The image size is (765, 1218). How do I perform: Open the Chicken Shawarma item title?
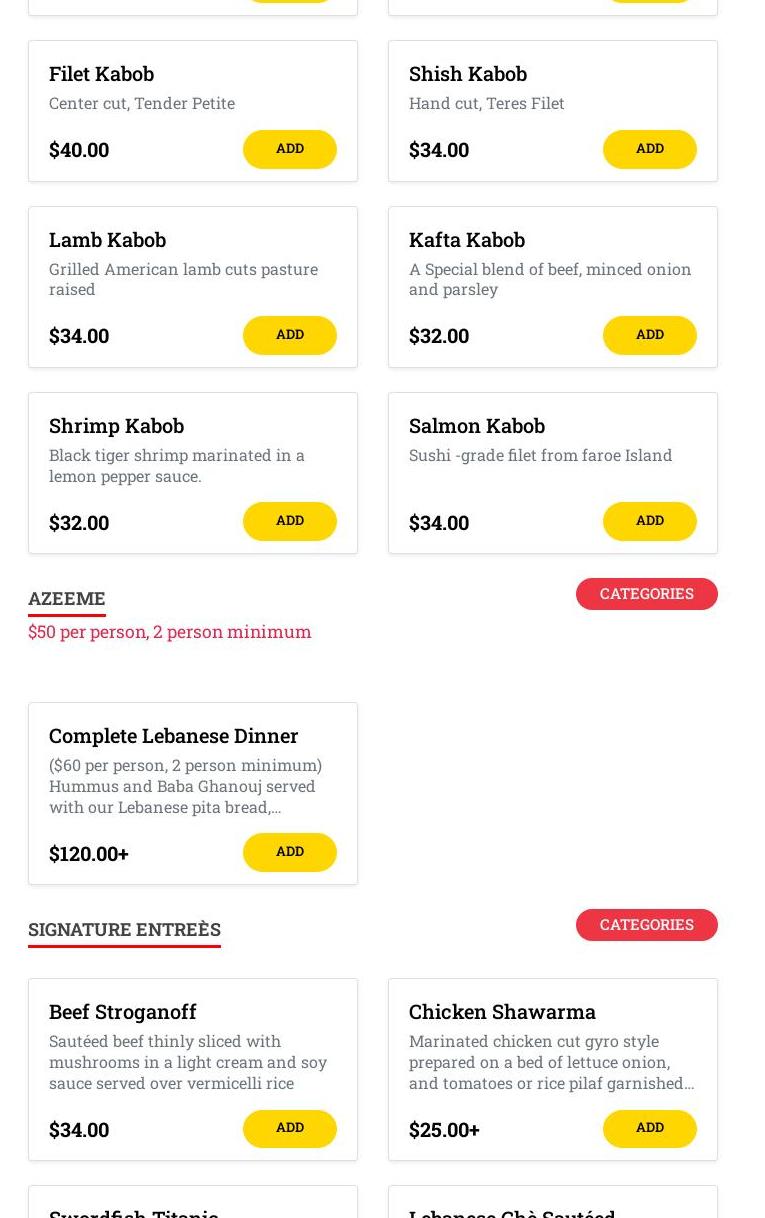501,1012
